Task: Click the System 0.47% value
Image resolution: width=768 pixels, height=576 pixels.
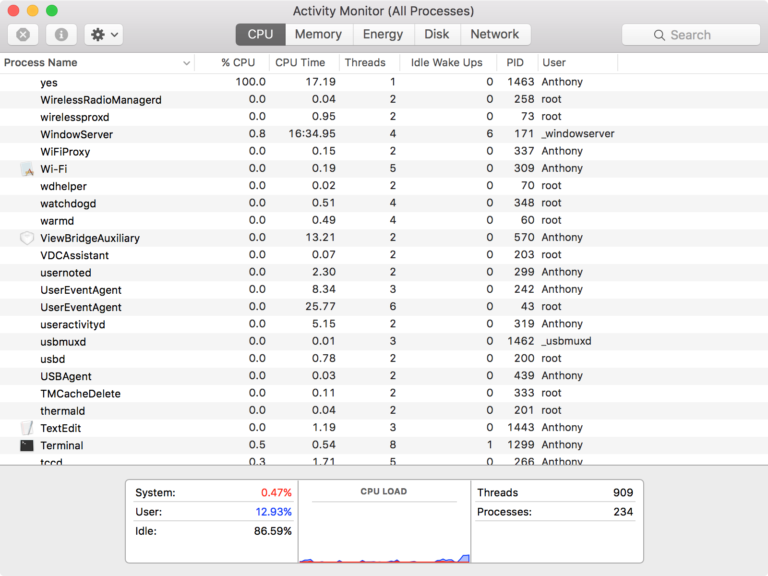Action: (276, 493)
